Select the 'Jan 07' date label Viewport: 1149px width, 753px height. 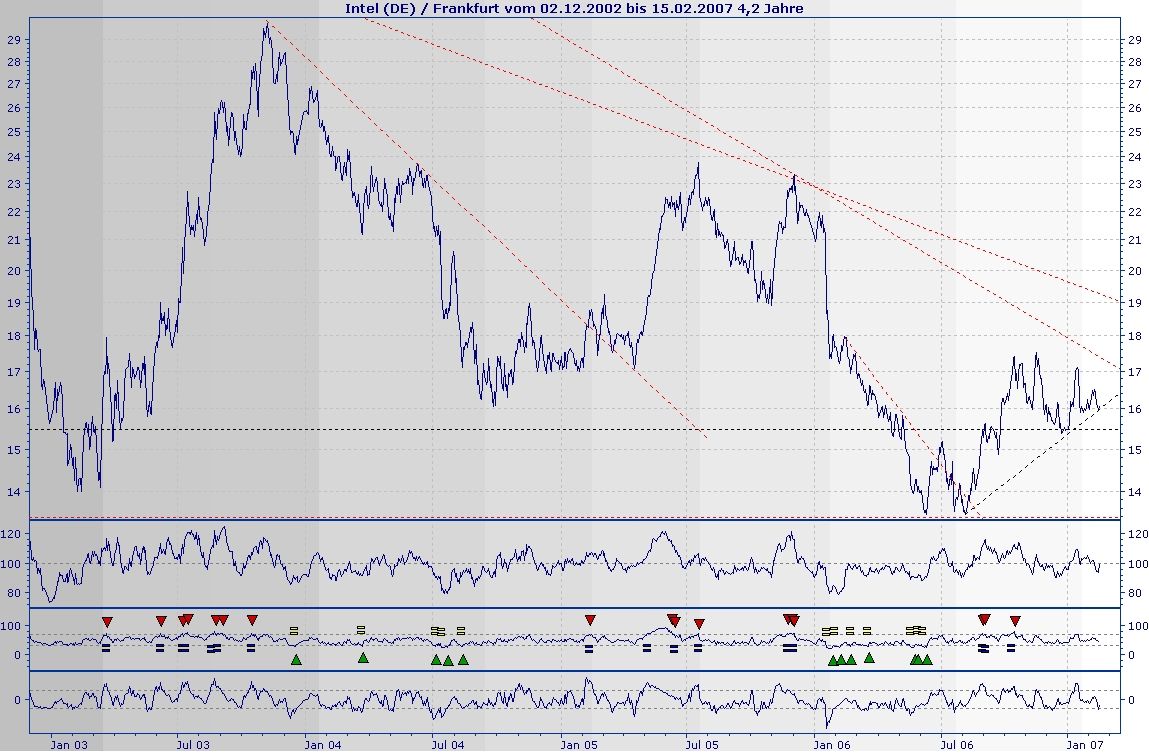1085,745
